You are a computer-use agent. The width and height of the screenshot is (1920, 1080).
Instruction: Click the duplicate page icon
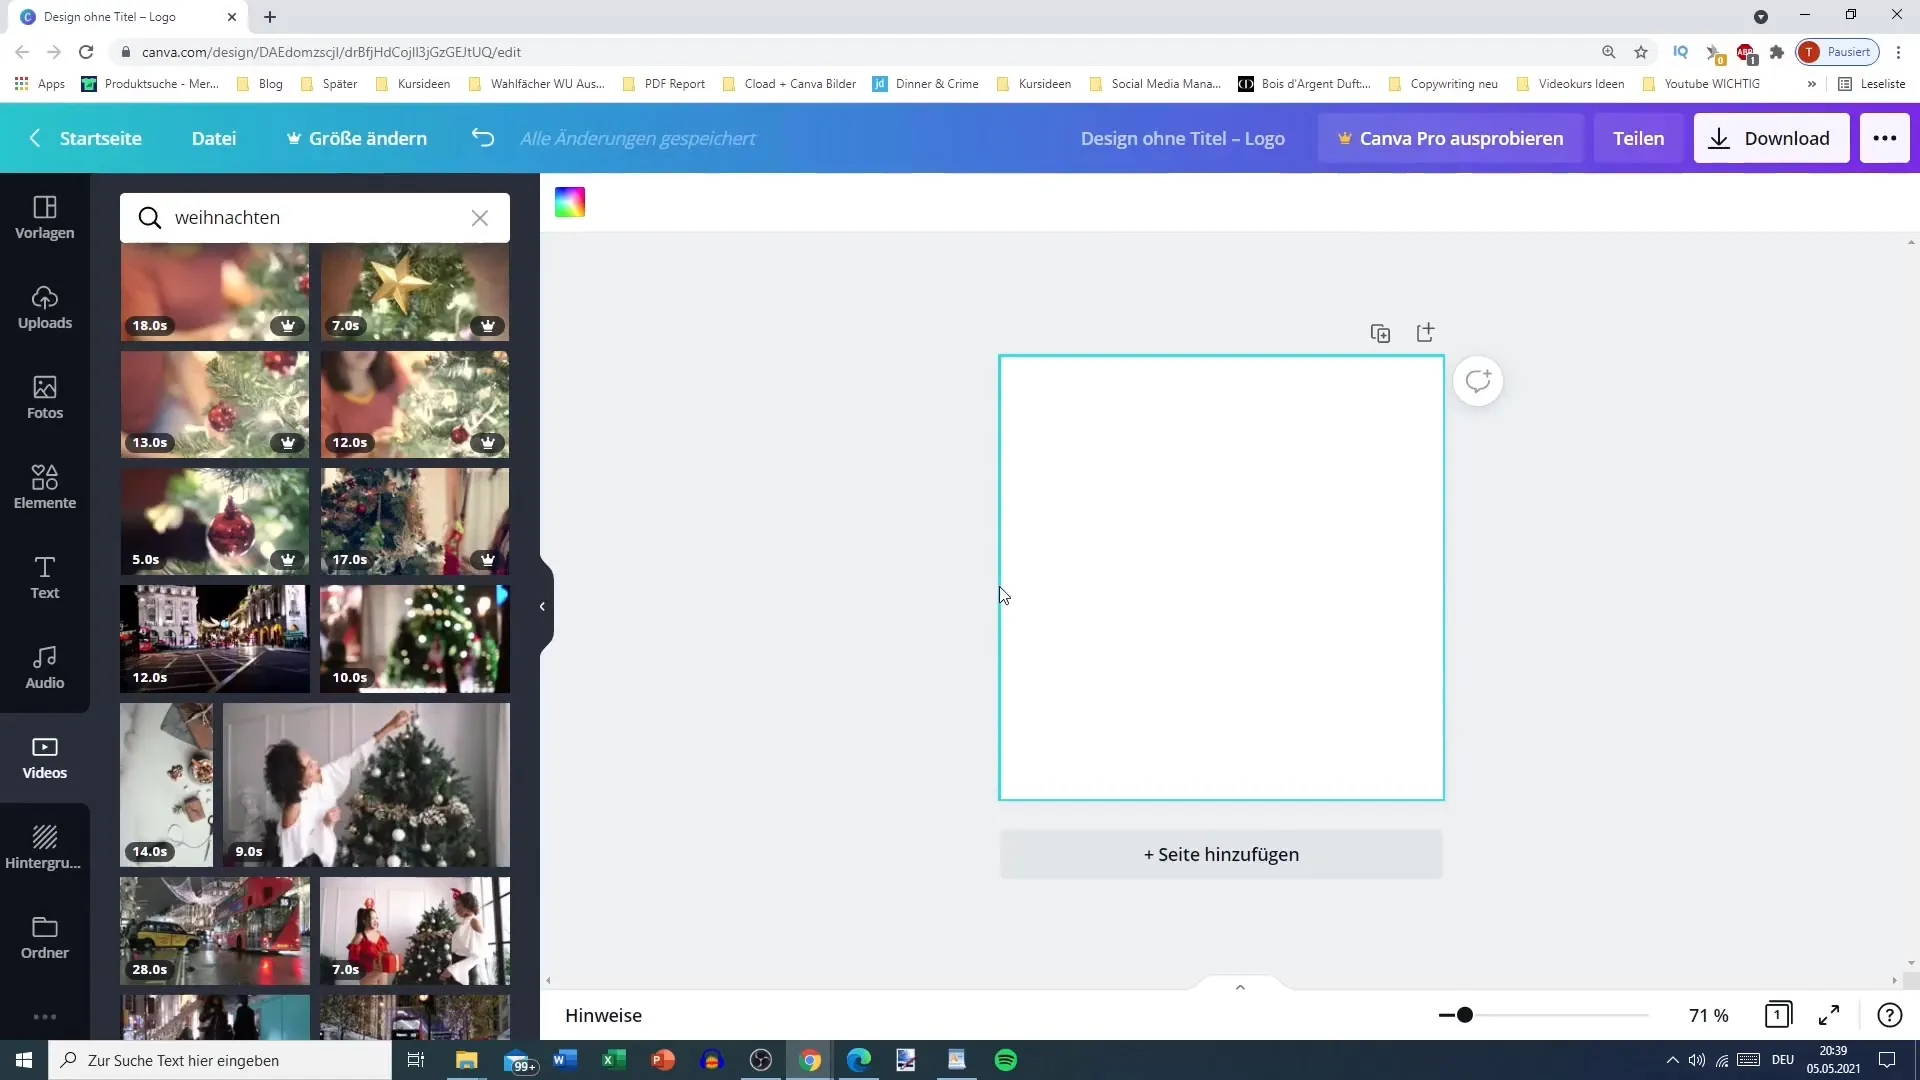point(1379,332)
